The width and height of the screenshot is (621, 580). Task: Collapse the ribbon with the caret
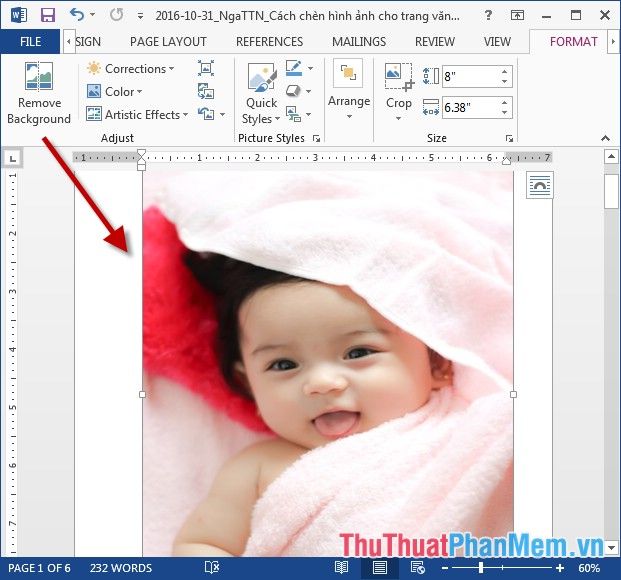[605, 138]
